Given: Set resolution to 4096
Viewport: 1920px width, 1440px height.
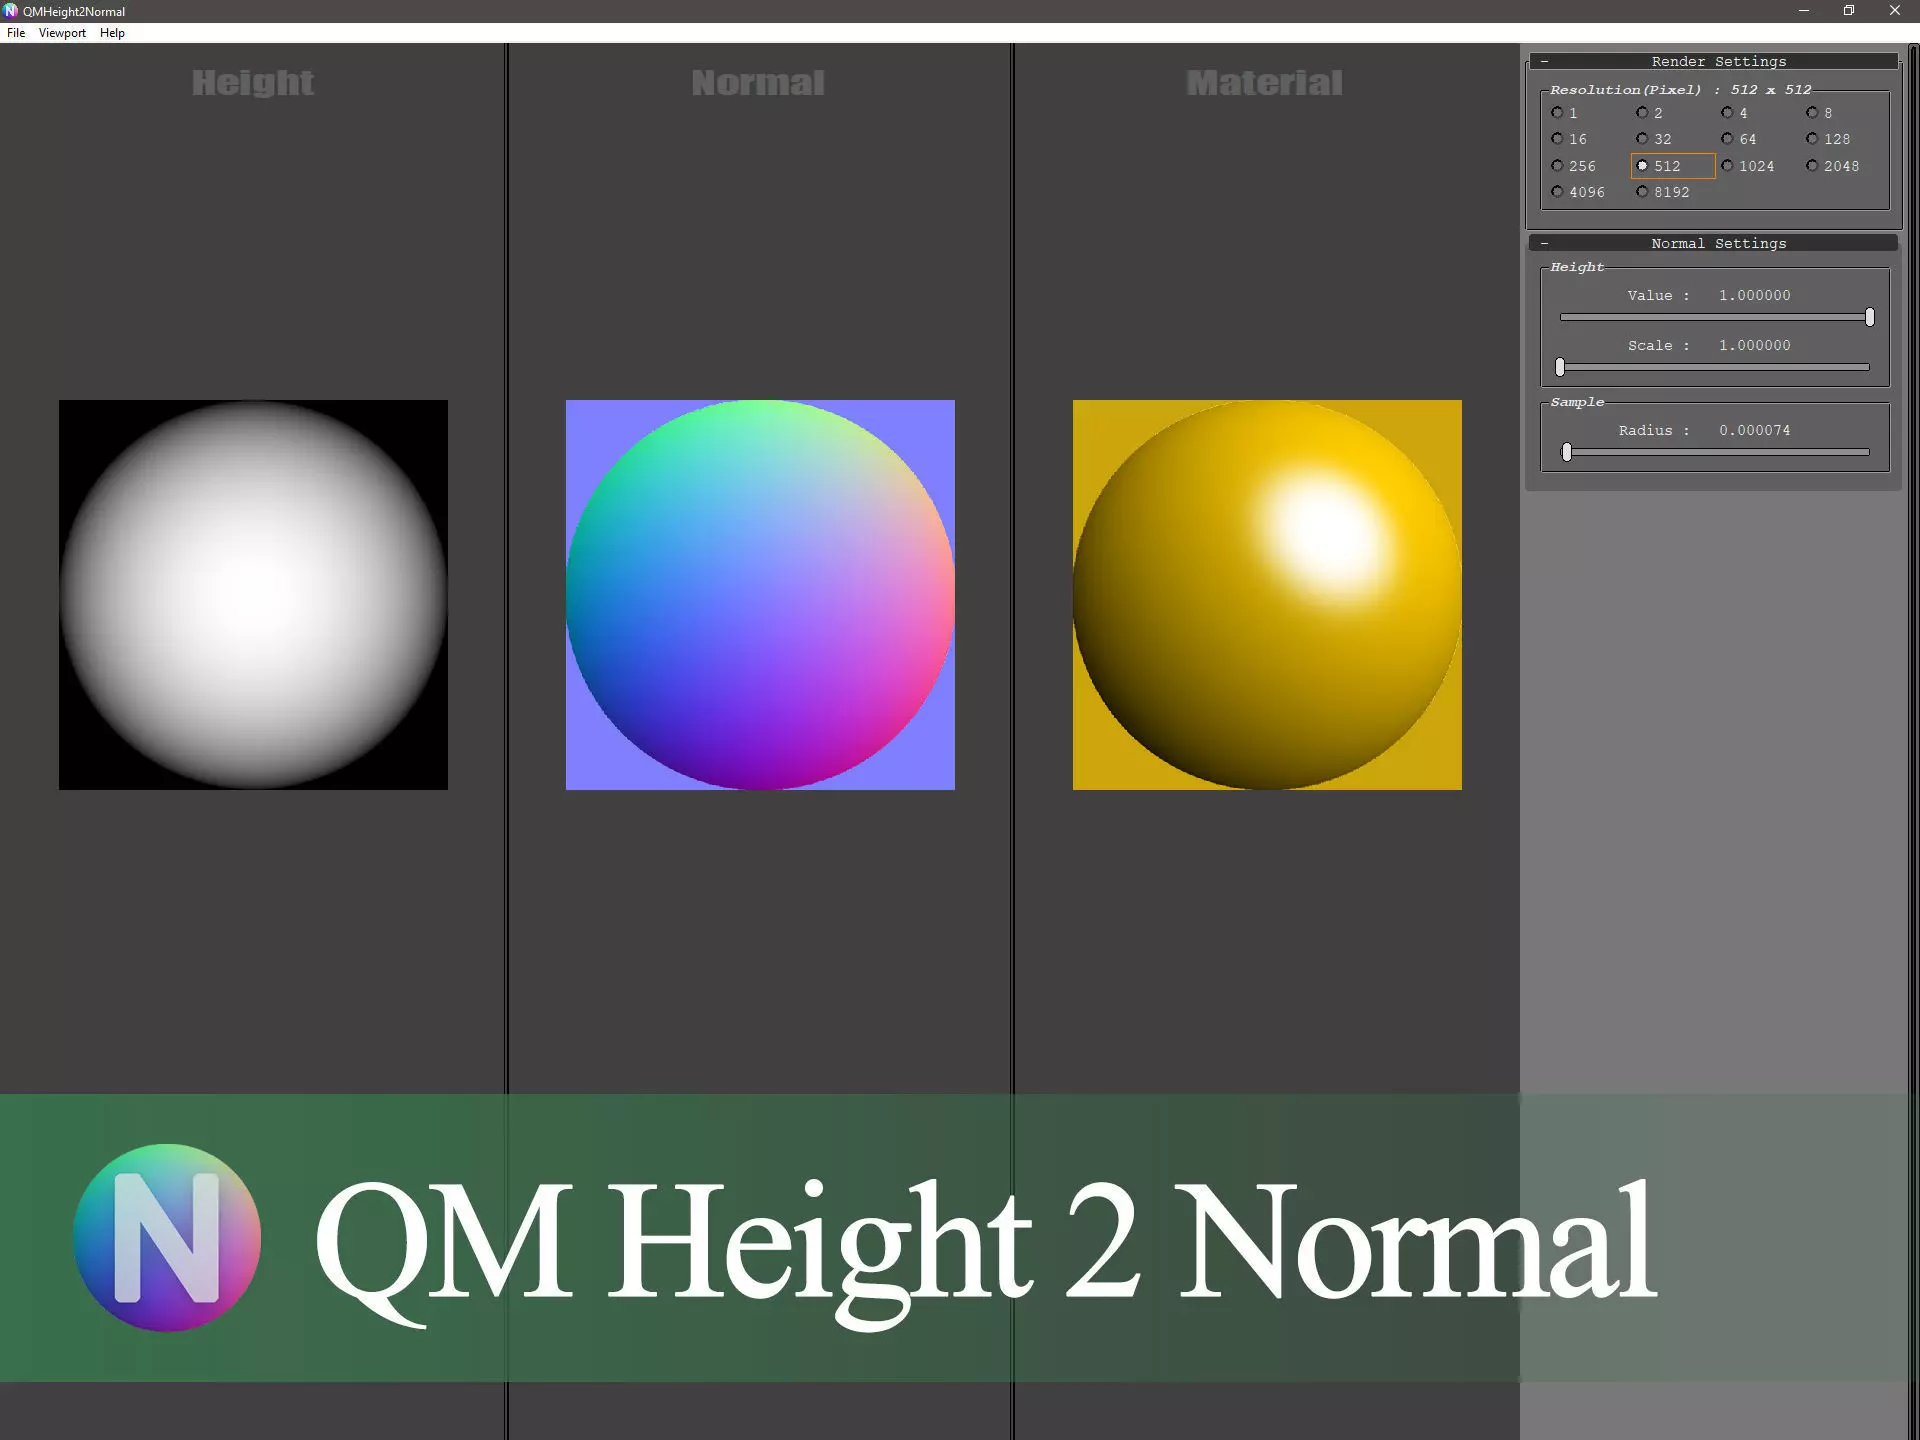Looking at the screenshot, I should click(x=1557, y=192).
